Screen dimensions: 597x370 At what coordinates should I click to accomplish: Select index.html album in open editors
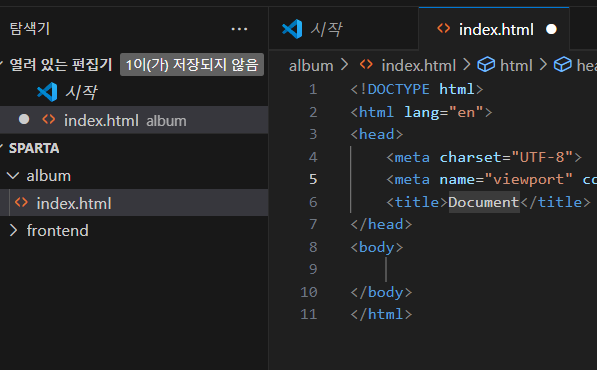[134, 120]
